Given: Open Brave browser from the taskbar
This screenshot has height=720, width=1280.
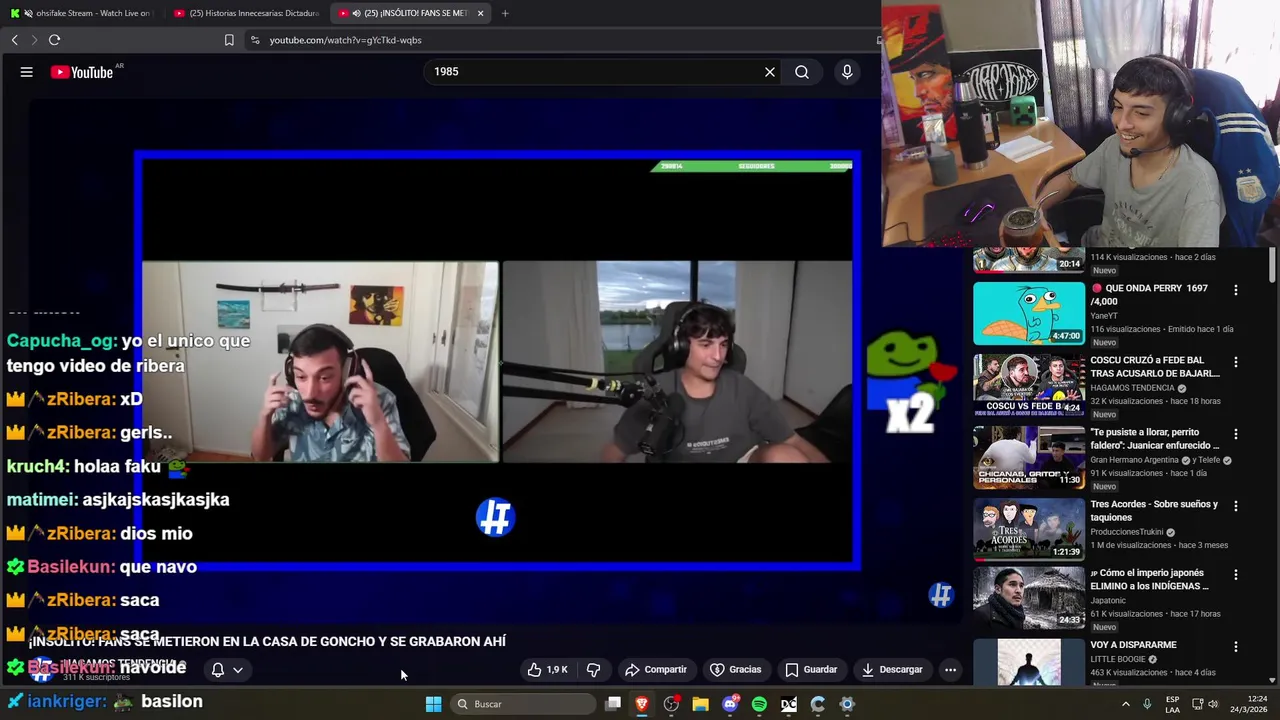Looking at the screenshot, I should coord(642,704).
